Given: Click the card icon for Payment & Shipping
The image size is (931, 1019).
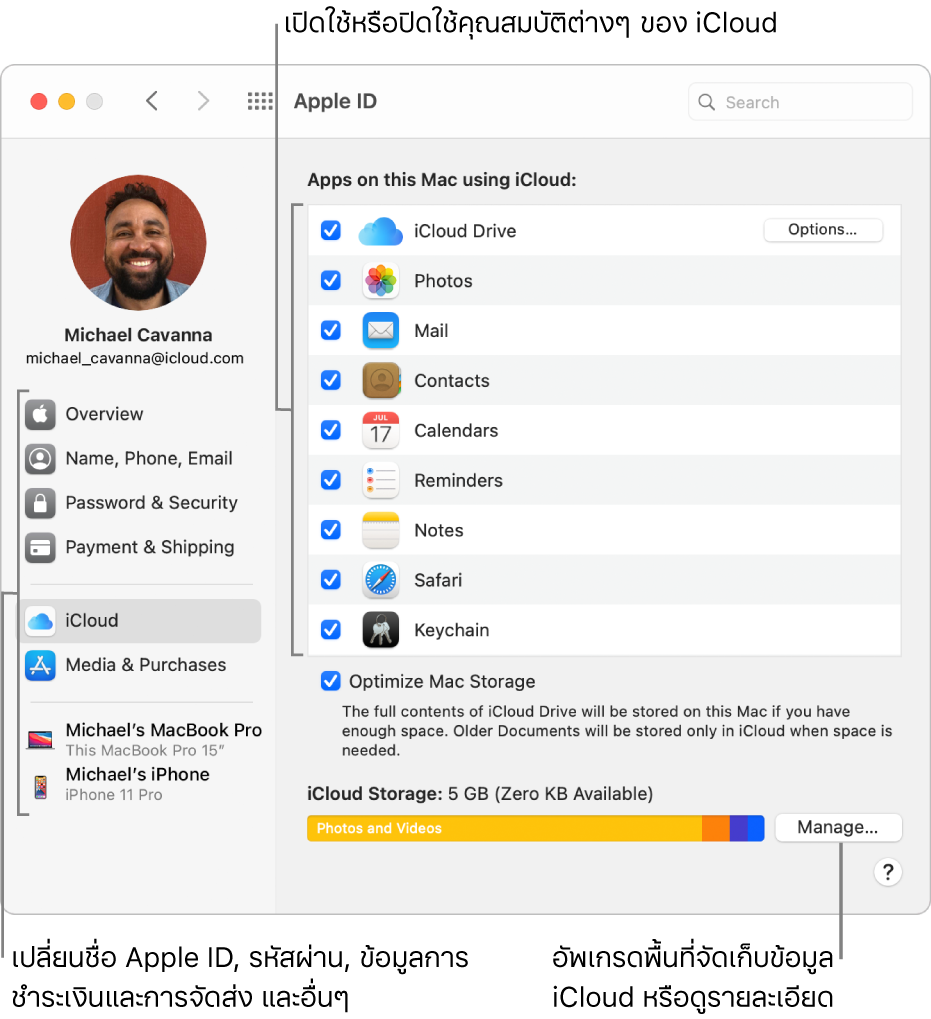Looking at the screenshot, I should (40, 547).
